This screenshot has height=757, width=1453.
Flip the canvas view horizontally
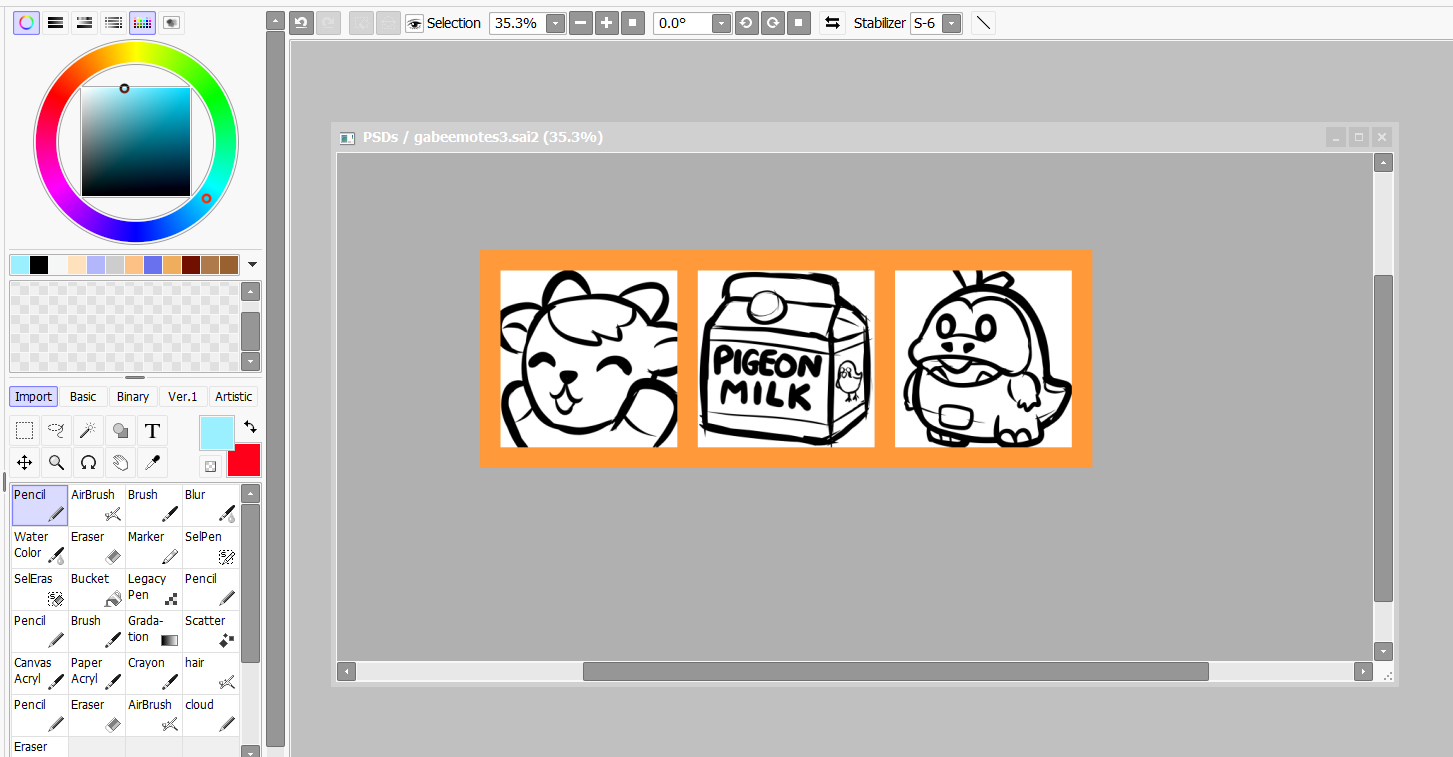832,23
